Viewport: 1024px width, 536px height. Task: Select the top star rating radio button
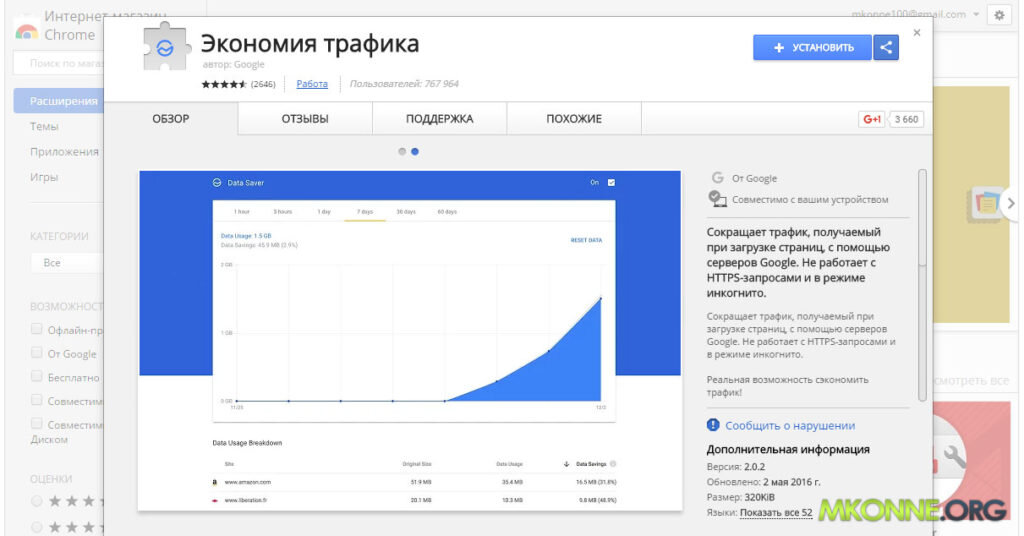point(37,501)
